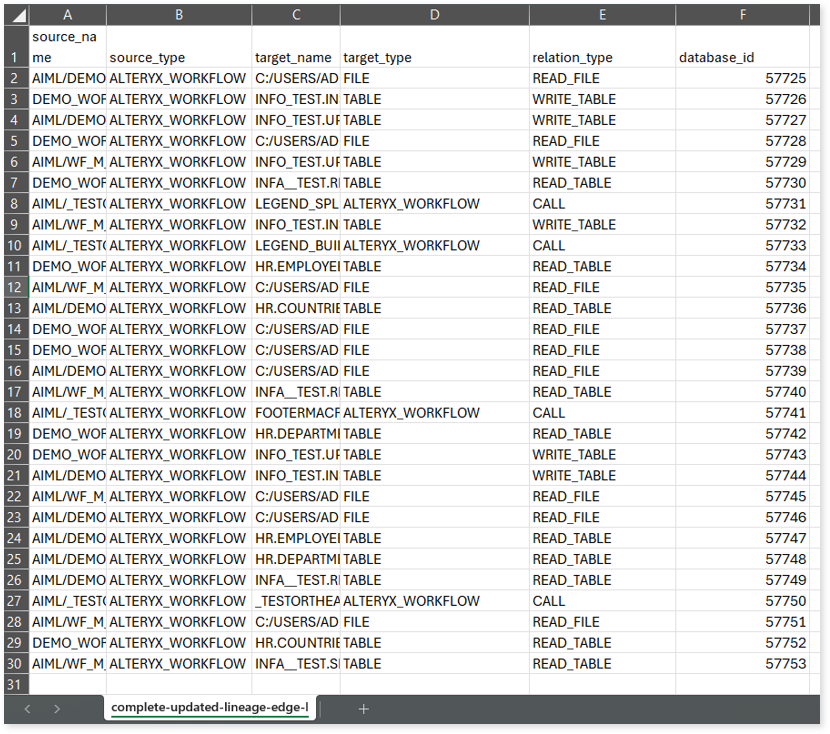The width and height of the screenshot is (830, 734).
Task: Click the relation_type header cell
Action: pos(602,47)
